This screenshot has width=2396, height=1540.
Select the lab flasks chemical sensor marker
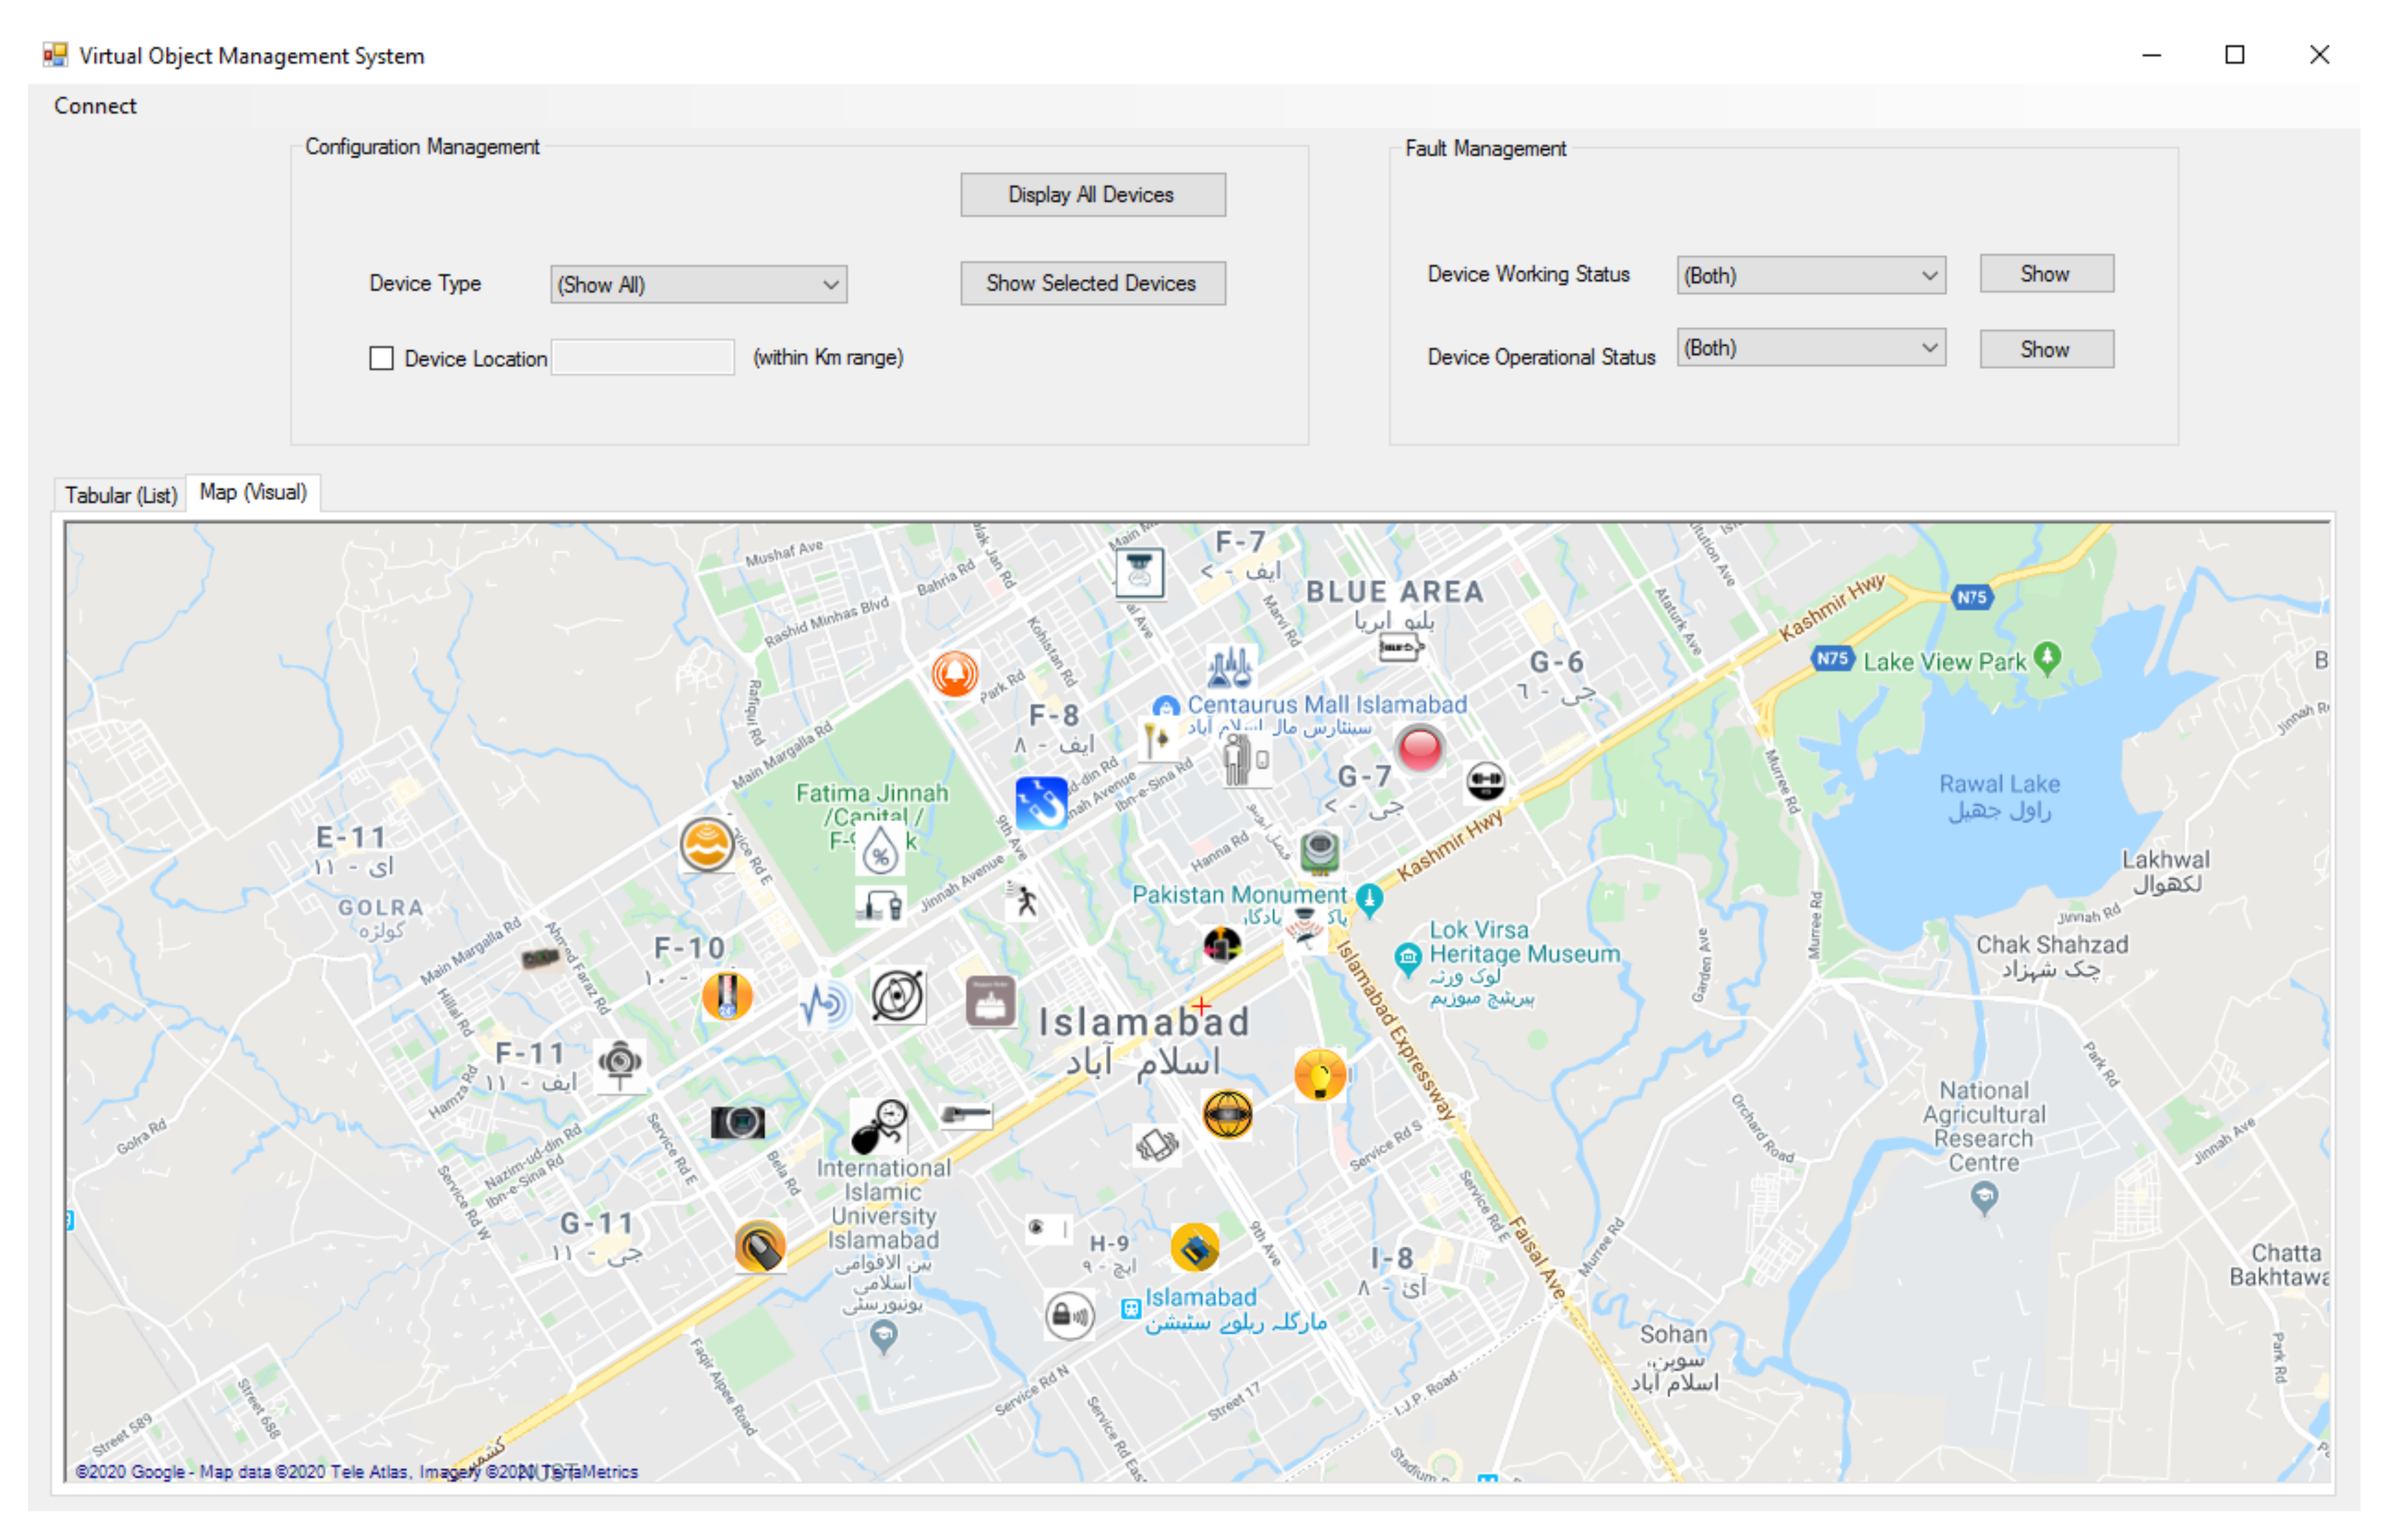point(1230,667)
